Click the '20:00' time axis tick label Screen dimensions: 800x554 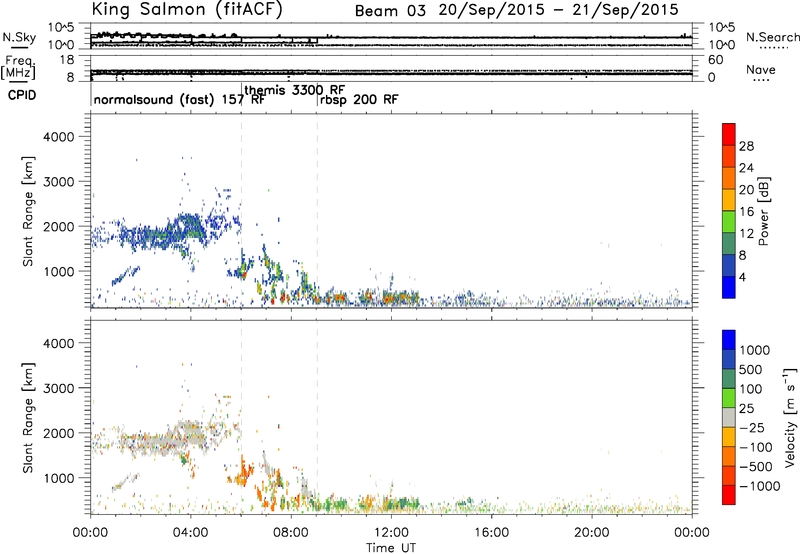pos(592,533)
